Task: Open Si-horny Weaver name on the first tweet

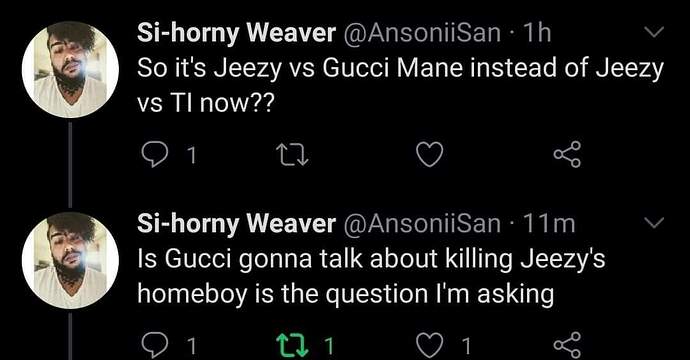Action: 236,33
